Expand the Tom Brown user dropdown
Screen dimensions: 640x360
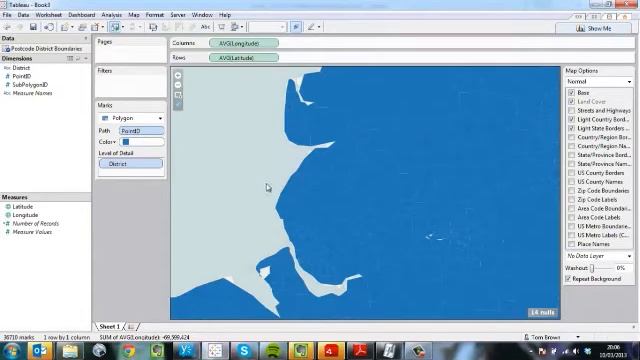click(x=578, y=337)
